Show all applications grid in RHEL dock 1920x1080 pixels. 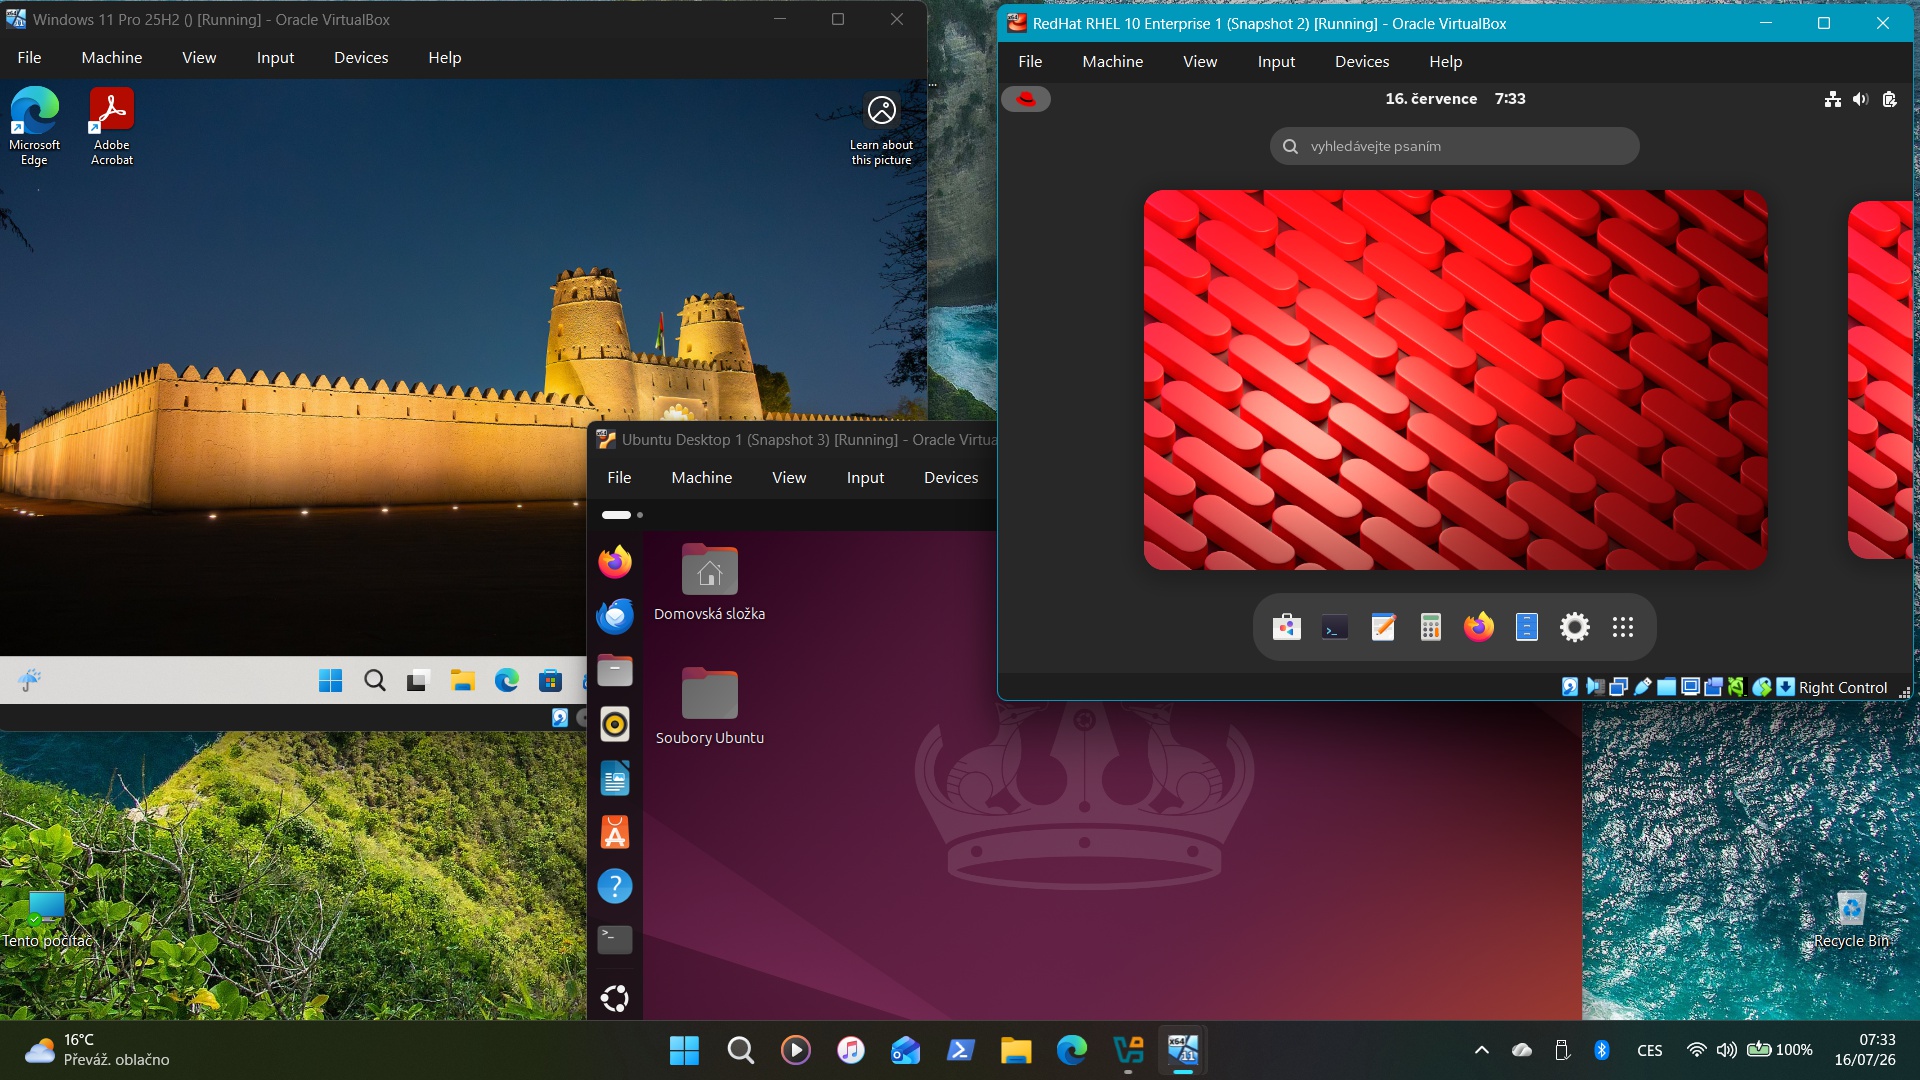coord(1623,627)
